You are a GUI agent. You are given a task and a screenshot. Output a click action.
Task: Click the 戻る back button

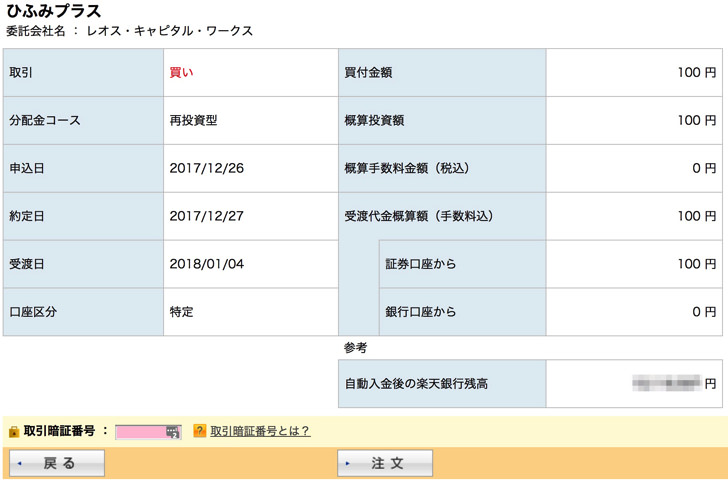pyautogui.click(x=57, y=462)
